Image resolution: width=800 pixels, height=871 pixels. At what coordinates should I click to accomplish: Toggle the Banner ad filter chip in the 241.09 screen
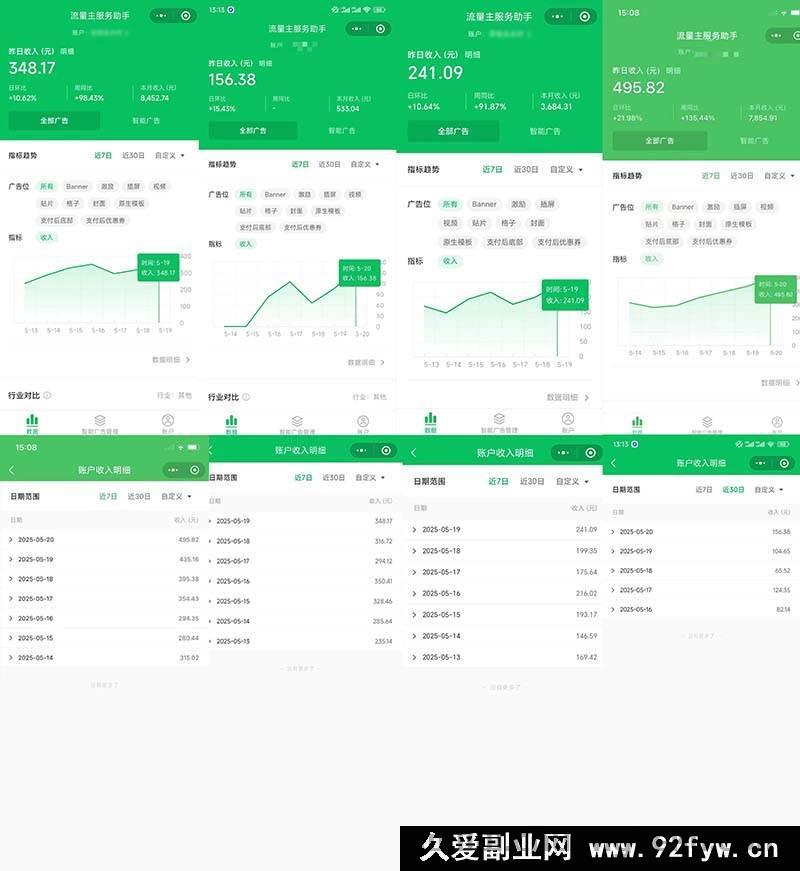point(484,204)
